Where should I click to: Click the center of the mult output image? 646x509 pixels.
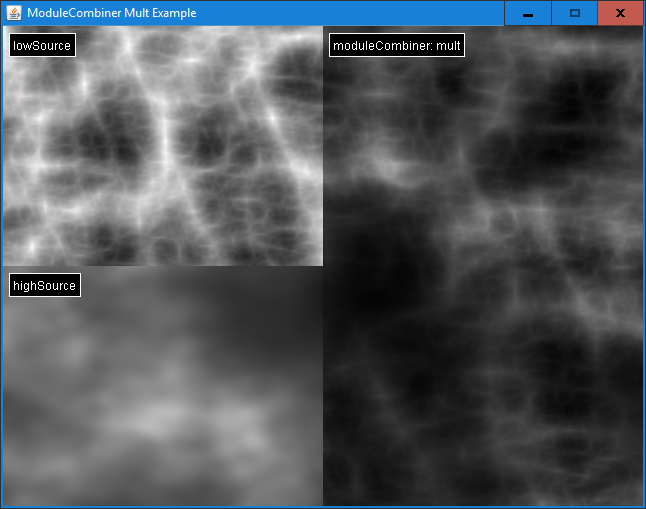[x=483, y=266]
